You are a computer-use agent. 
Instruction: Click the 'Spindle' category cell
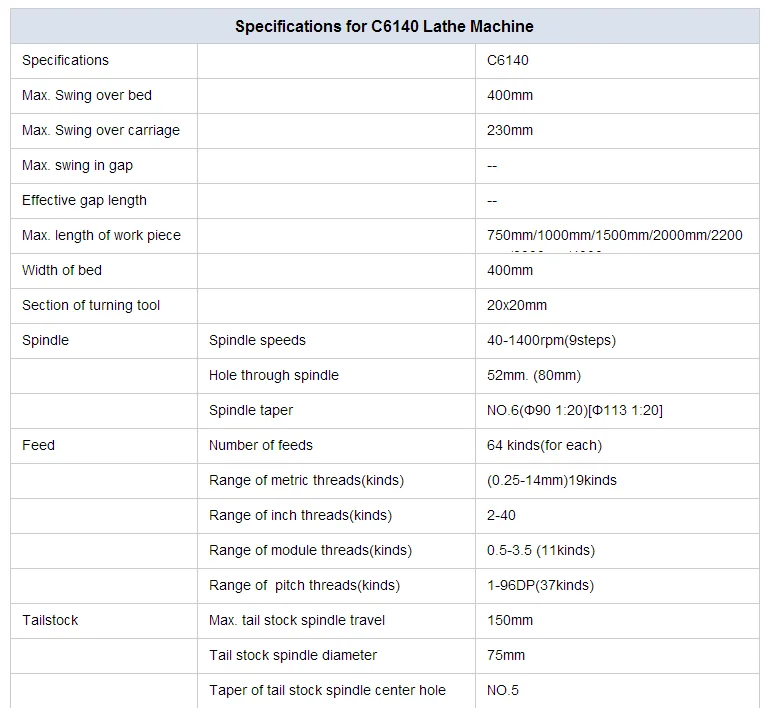[x=46, y=340]
